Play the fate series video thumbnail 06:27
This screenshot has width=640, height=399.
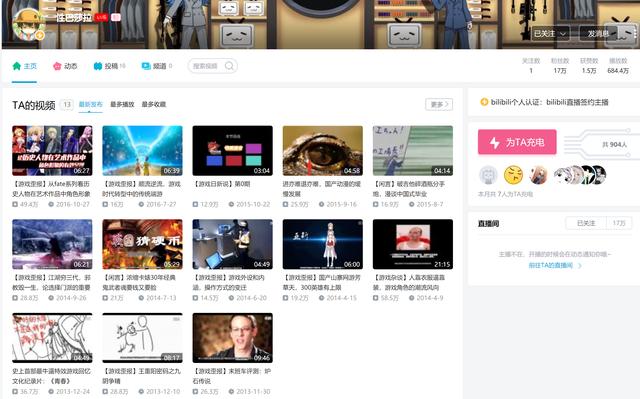click(52, 151)
